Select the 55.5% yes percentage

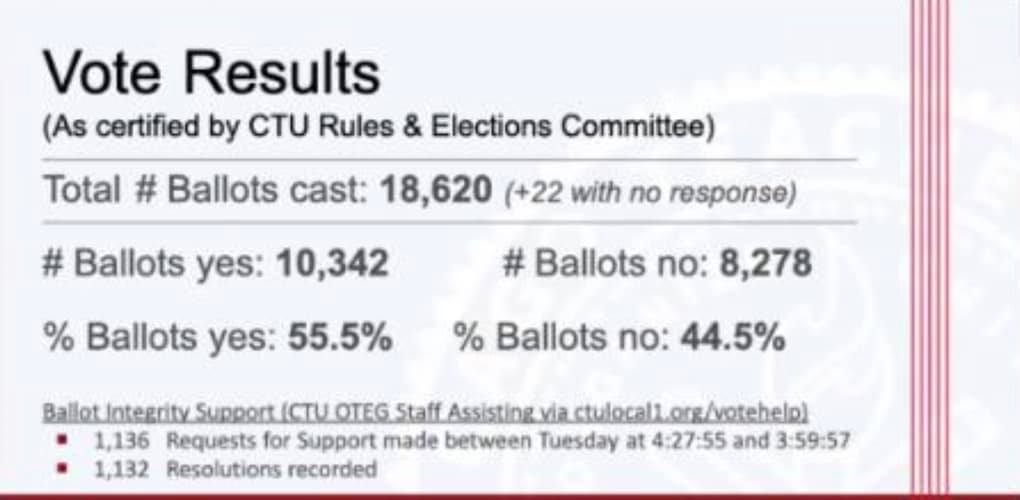340,337
